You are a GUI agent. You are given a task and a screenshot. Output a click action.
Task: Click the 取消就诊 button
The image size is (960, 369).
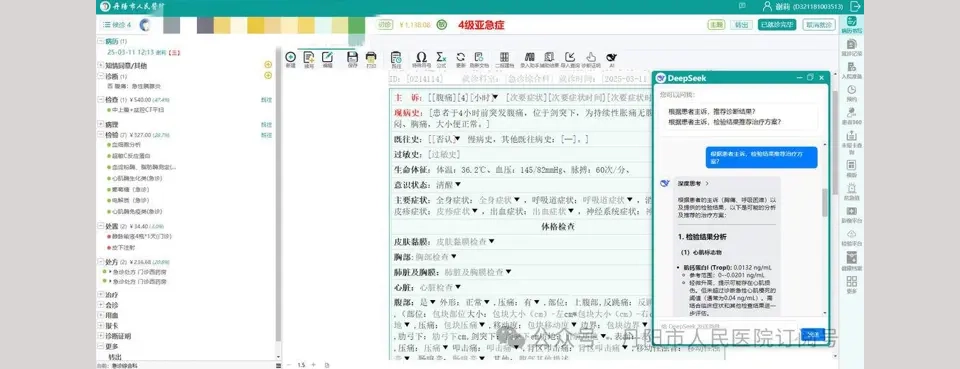click(819, 25)
